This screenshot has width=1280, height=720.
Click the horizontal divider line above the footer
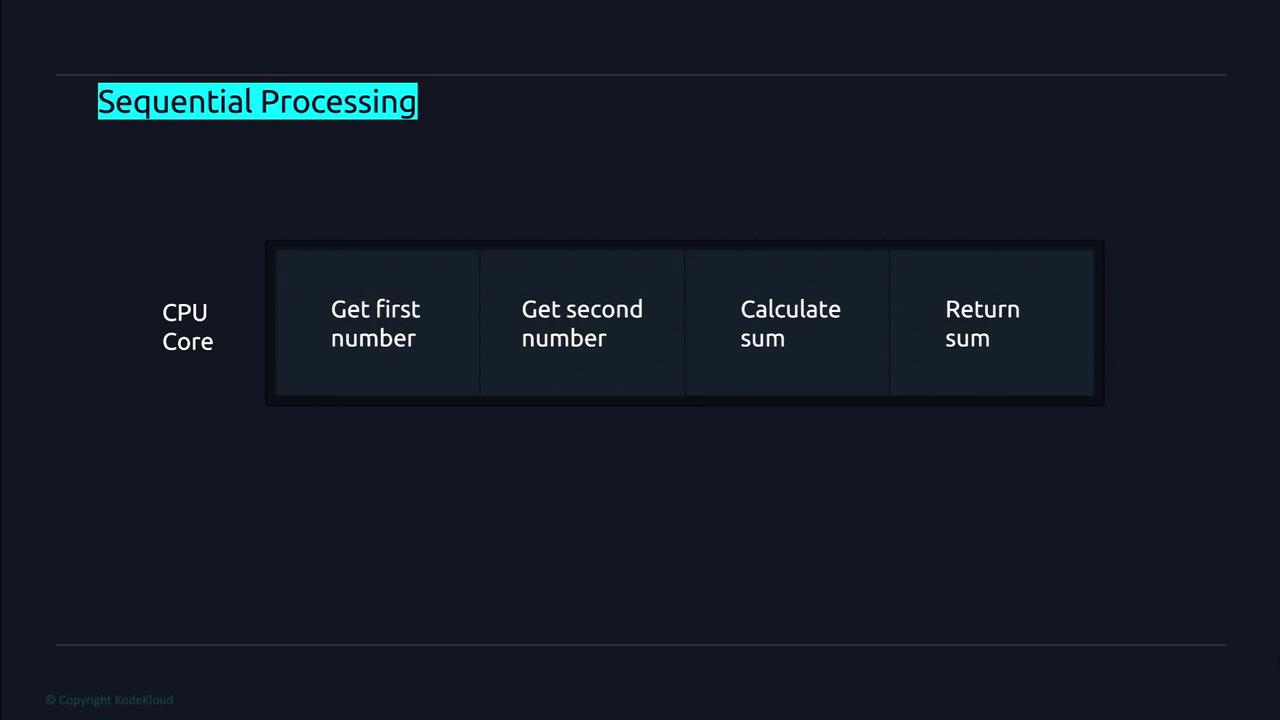640,645
